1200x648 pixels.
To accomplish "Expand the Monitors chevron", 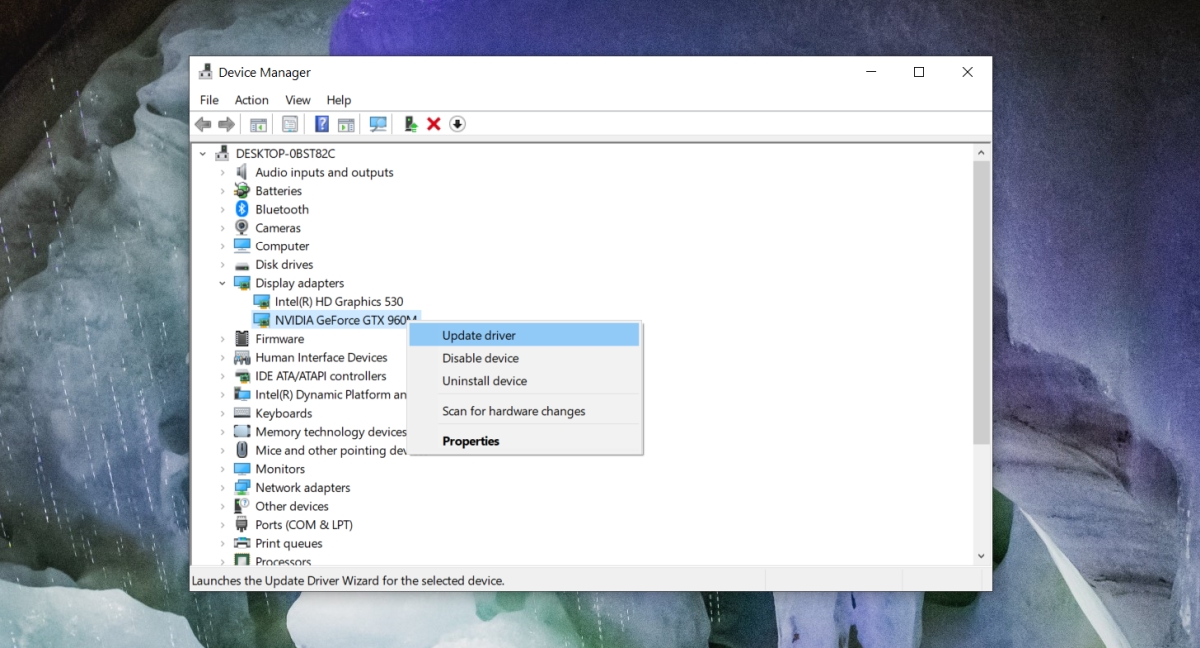I will click(223, 469).
